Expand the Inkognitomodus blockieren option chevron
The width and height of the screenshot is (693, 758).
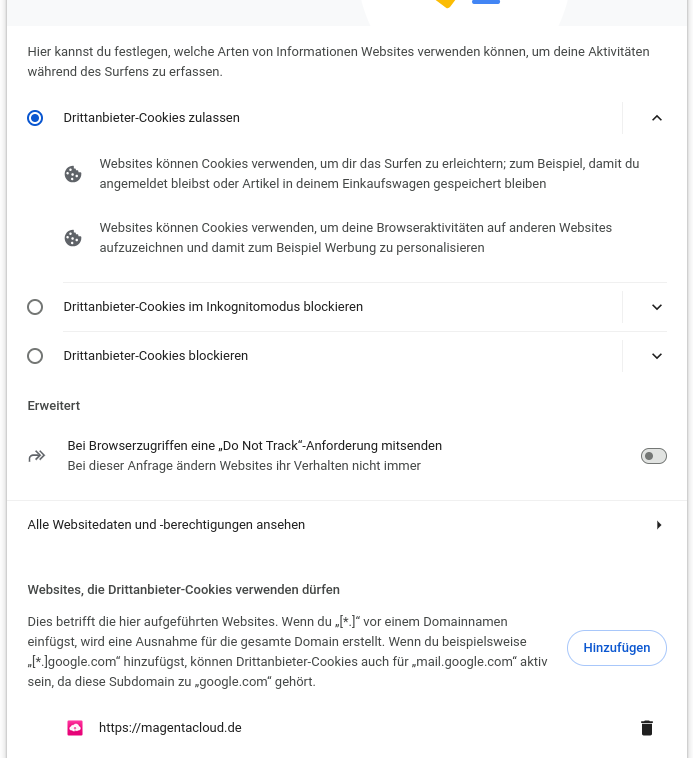pos(657,307)
